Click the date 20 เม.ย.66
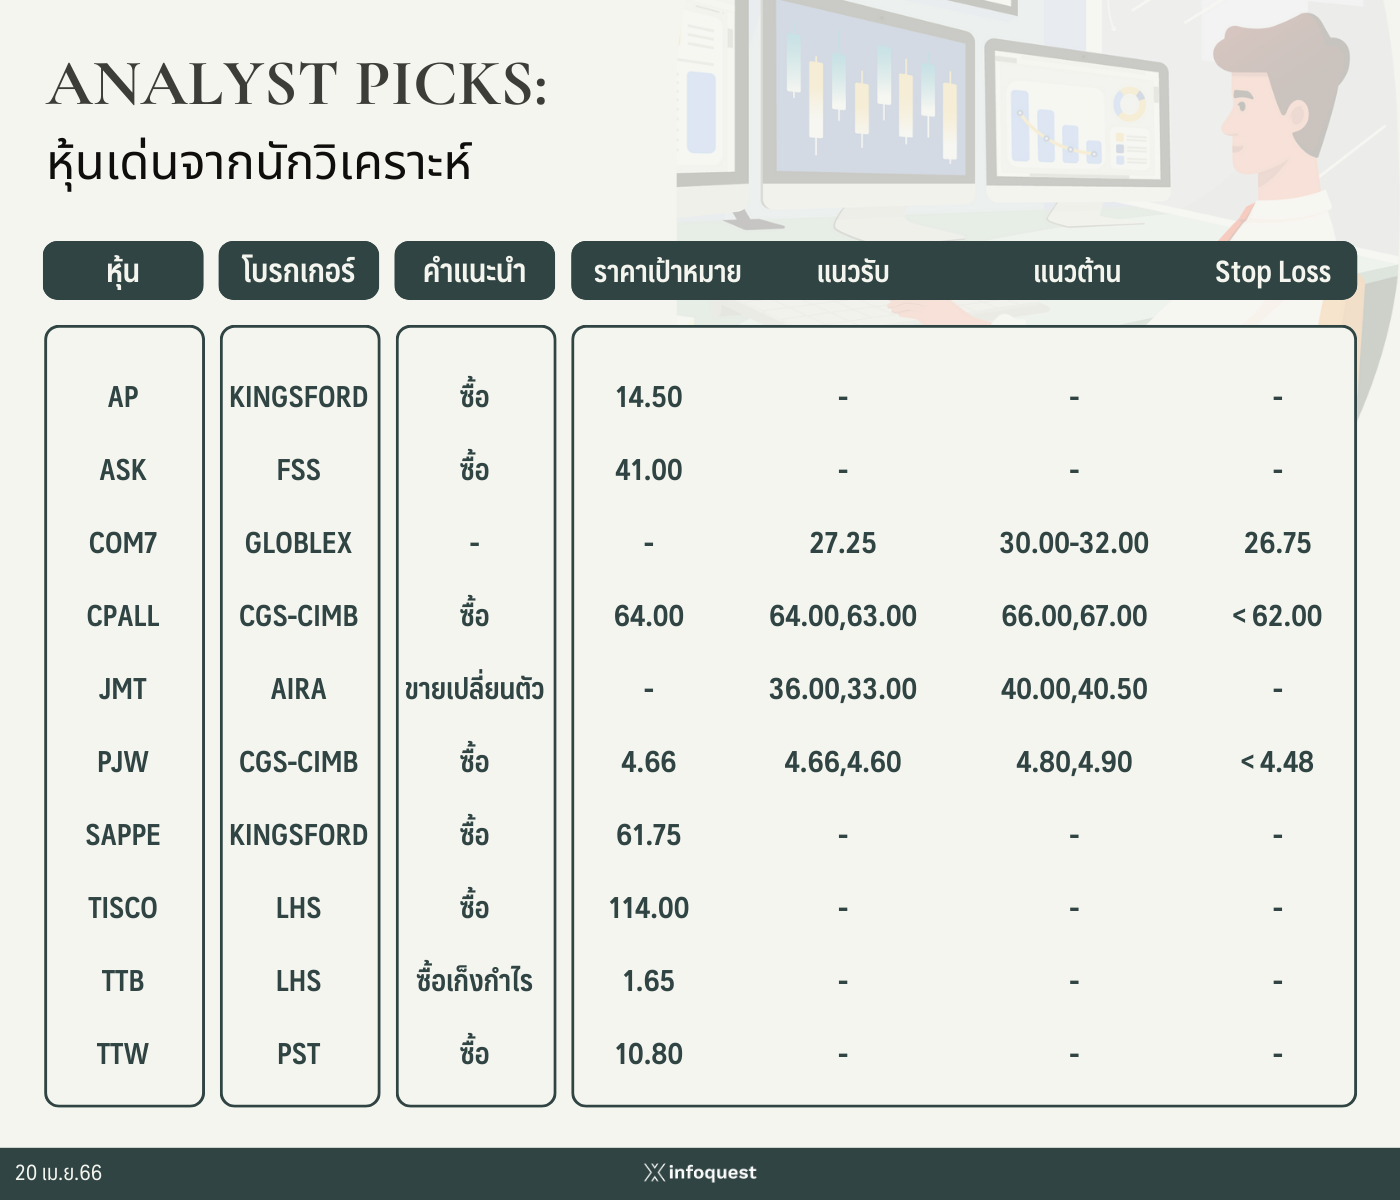The image size is (1400, 1200). click(x=59, y=1172)
